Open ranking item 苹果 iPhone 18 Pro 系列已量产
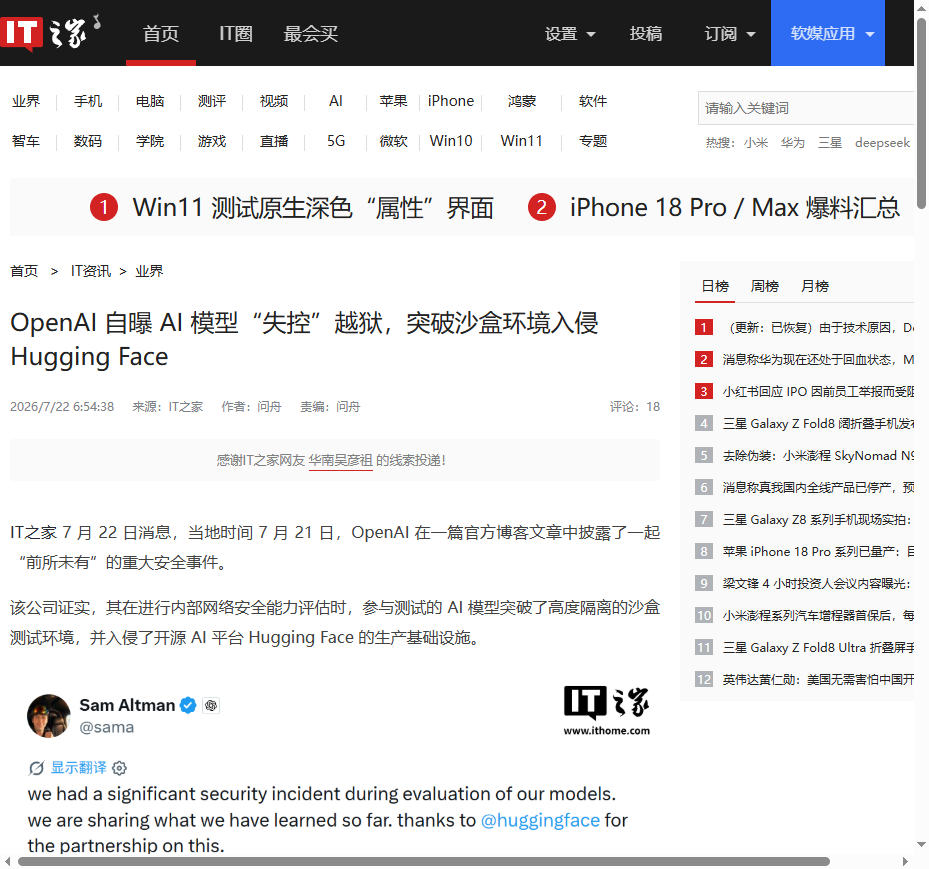This screenshot has height=869, width=929. click(x=818, y=551)
